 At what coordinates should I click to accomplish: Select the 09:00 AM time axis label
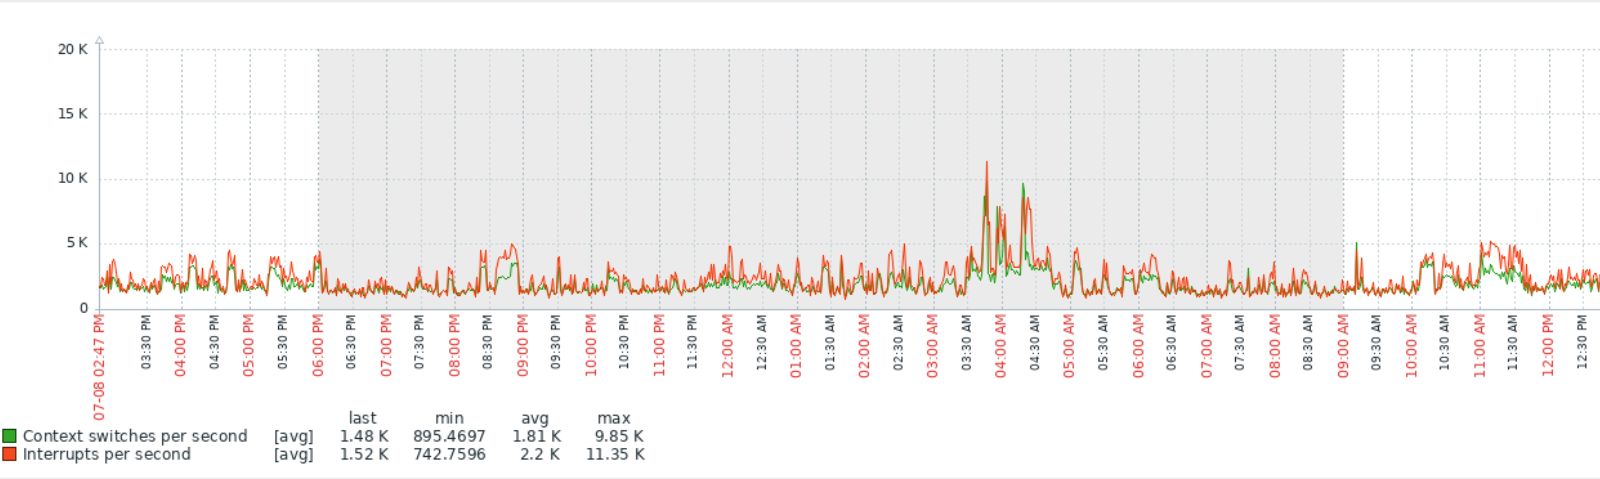click(x=1343, y=345)
